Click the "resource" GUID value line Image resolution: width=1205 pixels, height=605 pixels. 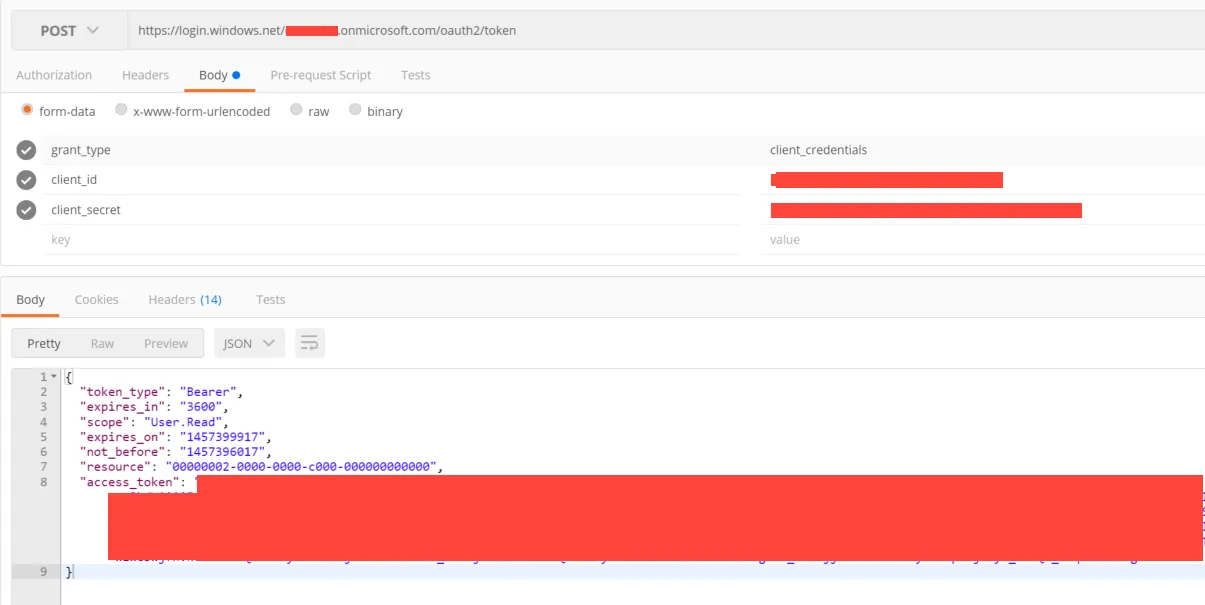260,467
